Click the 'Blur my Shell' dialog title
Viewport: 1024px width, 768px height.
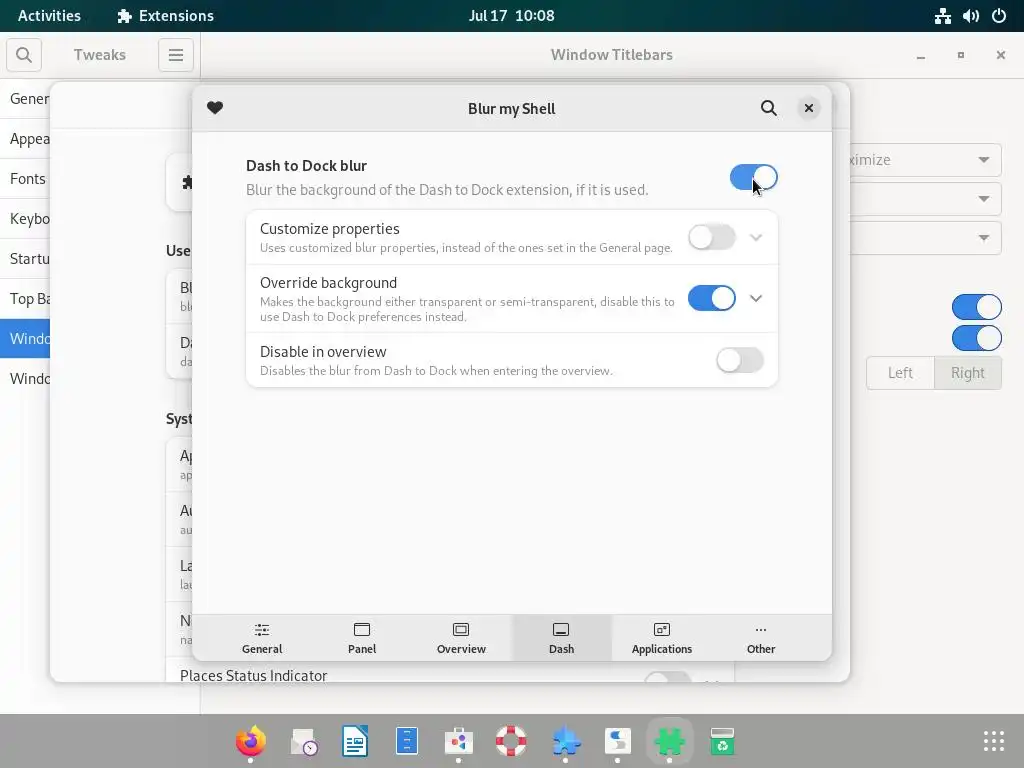tap(511, 108)
